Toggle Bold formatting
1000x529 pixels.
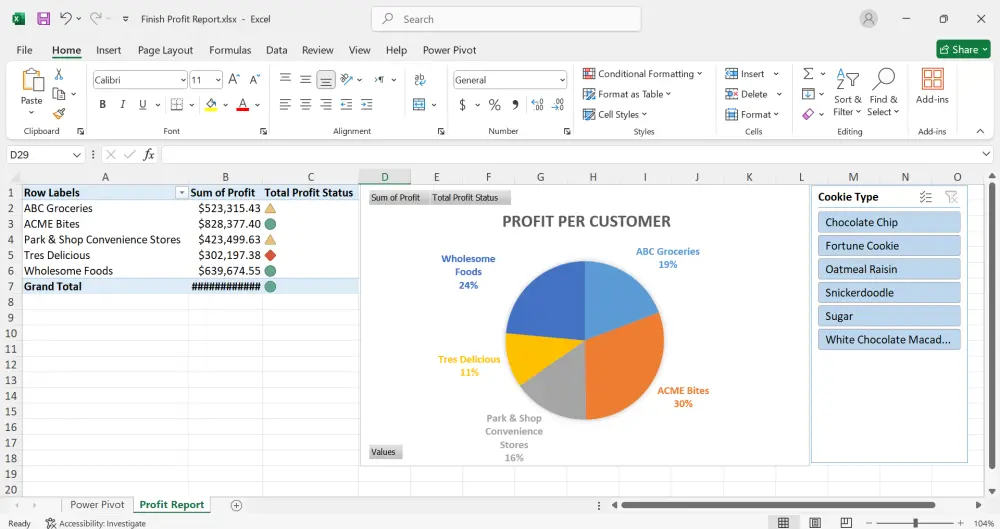click(102, 104)
